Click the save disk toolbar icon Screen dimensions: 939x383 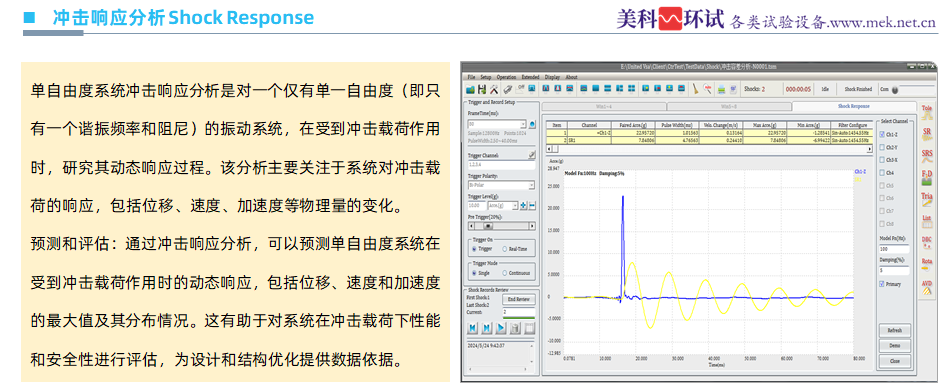(x=482, y=90)
